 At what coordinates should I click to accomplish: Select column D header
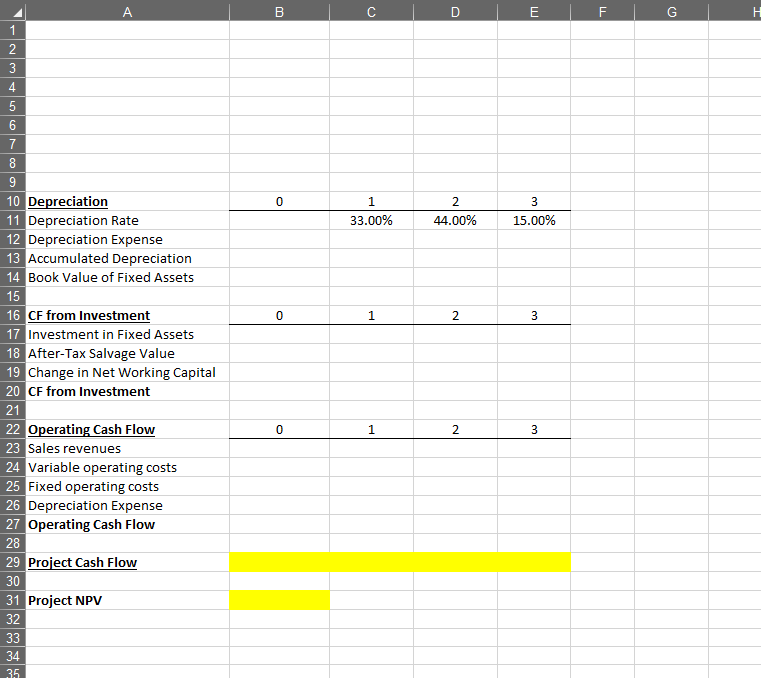455,12
